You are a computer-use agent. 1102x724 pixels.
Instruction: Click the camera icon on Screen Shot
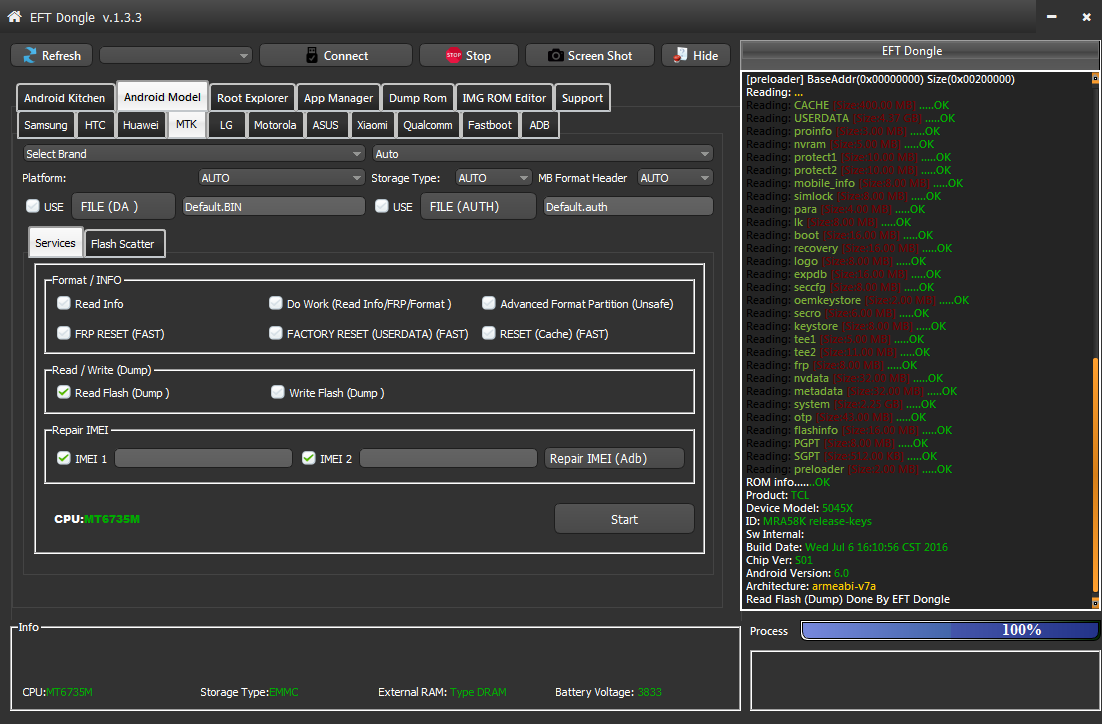(555, 56)
